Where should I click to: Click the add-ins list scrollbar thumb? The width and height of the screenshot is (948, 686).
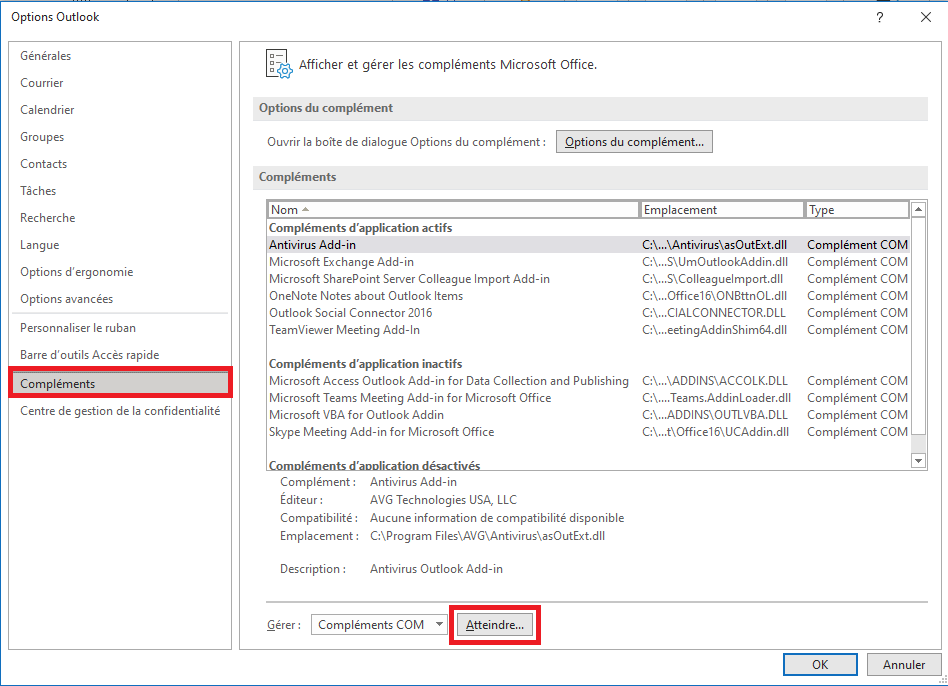pos(918,326)
